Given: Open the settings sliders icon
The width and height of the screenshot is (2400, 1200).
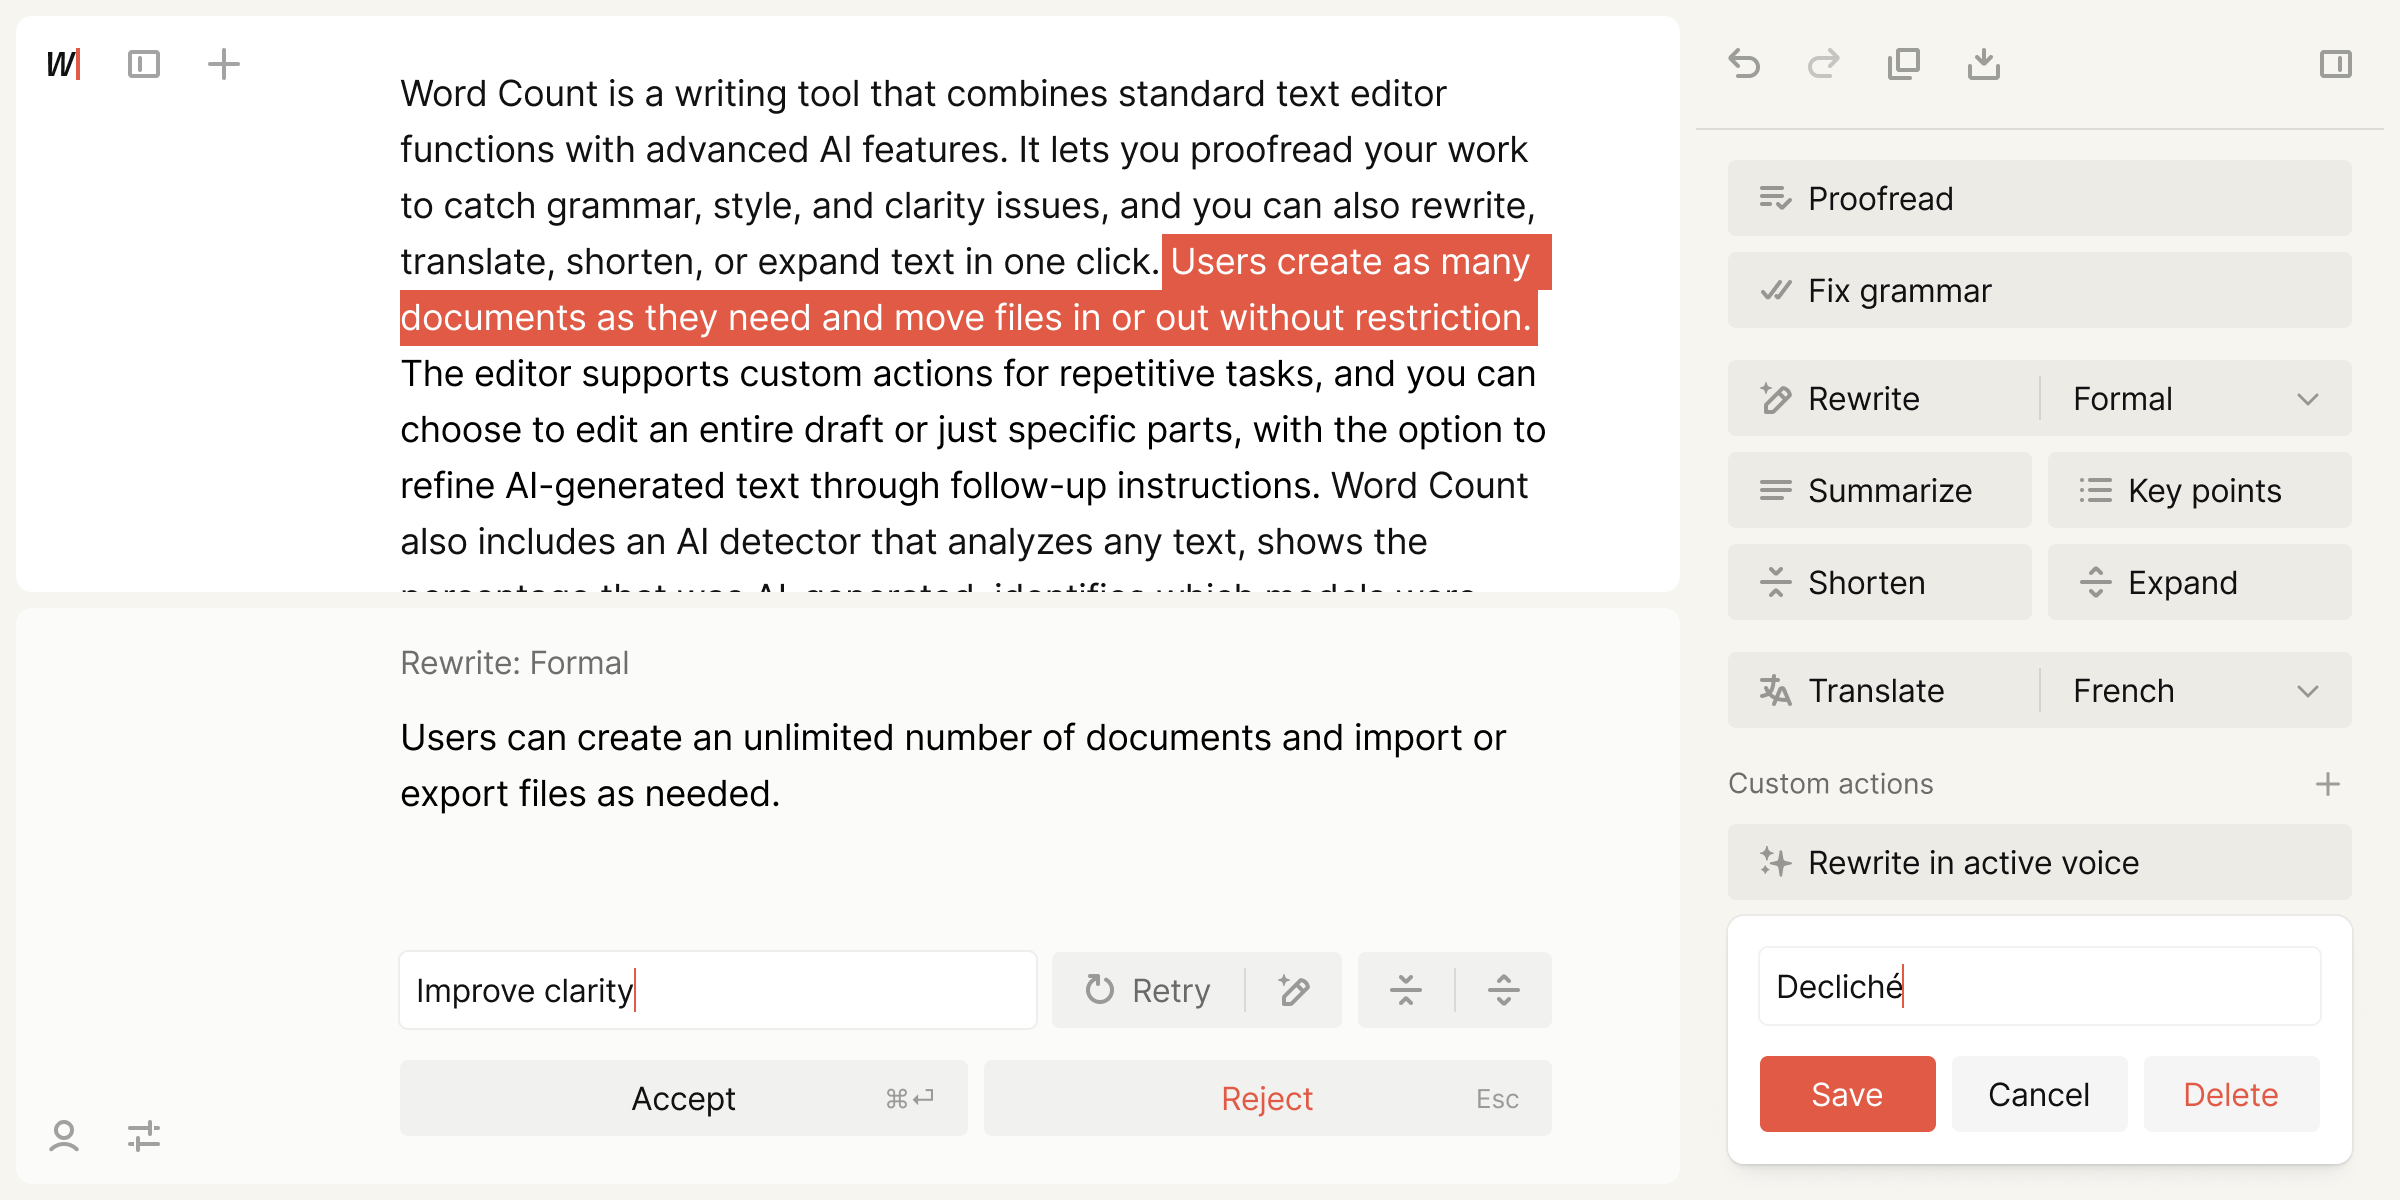Looking at the screenshot, I should [x=144, y=1136].
